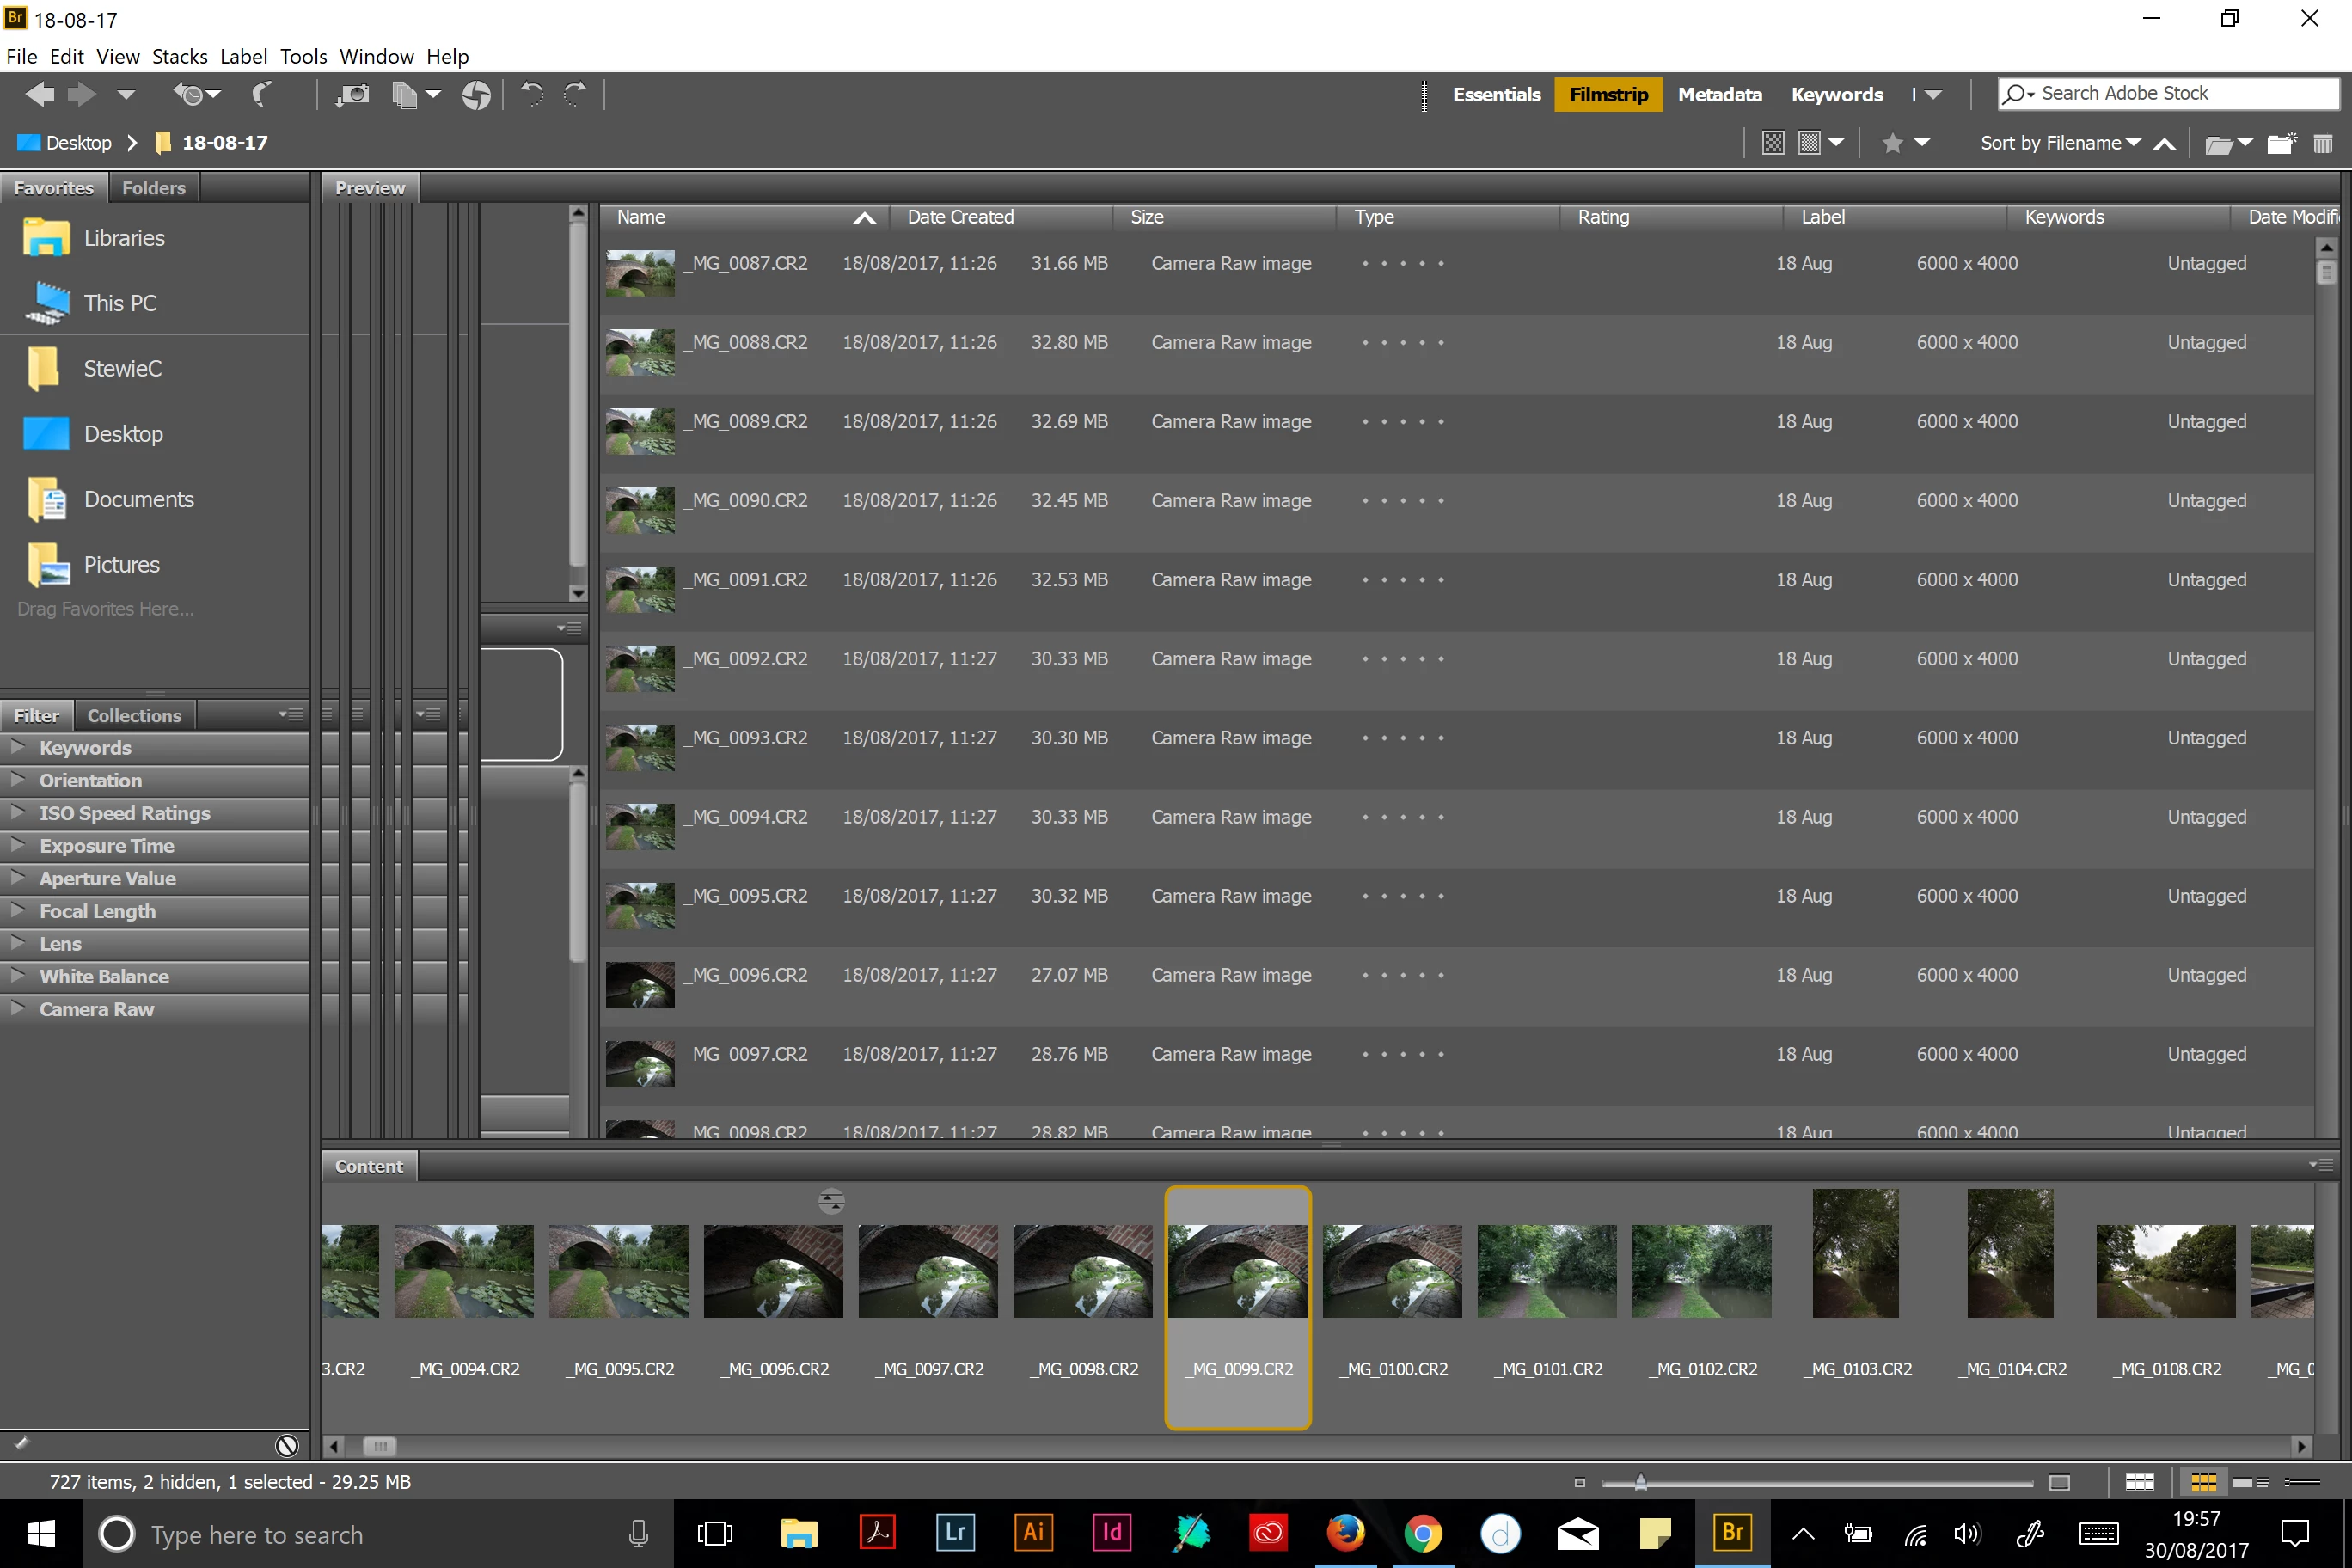Click the Clear filter icon in Filter panel
2352x1568 pixels.
(287, 1445)
